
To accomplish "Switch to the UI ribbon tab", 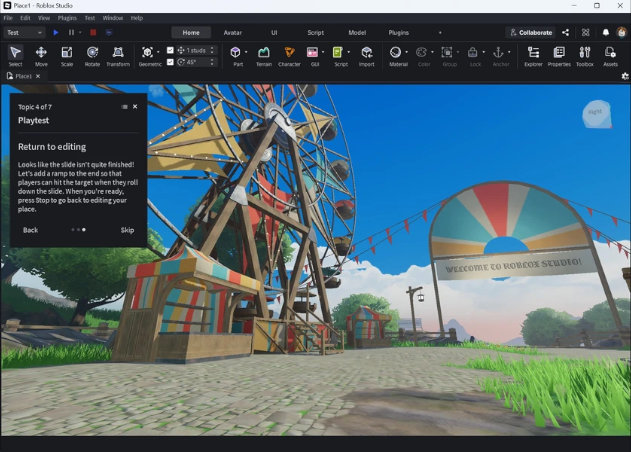I will (x=274, y=33).
